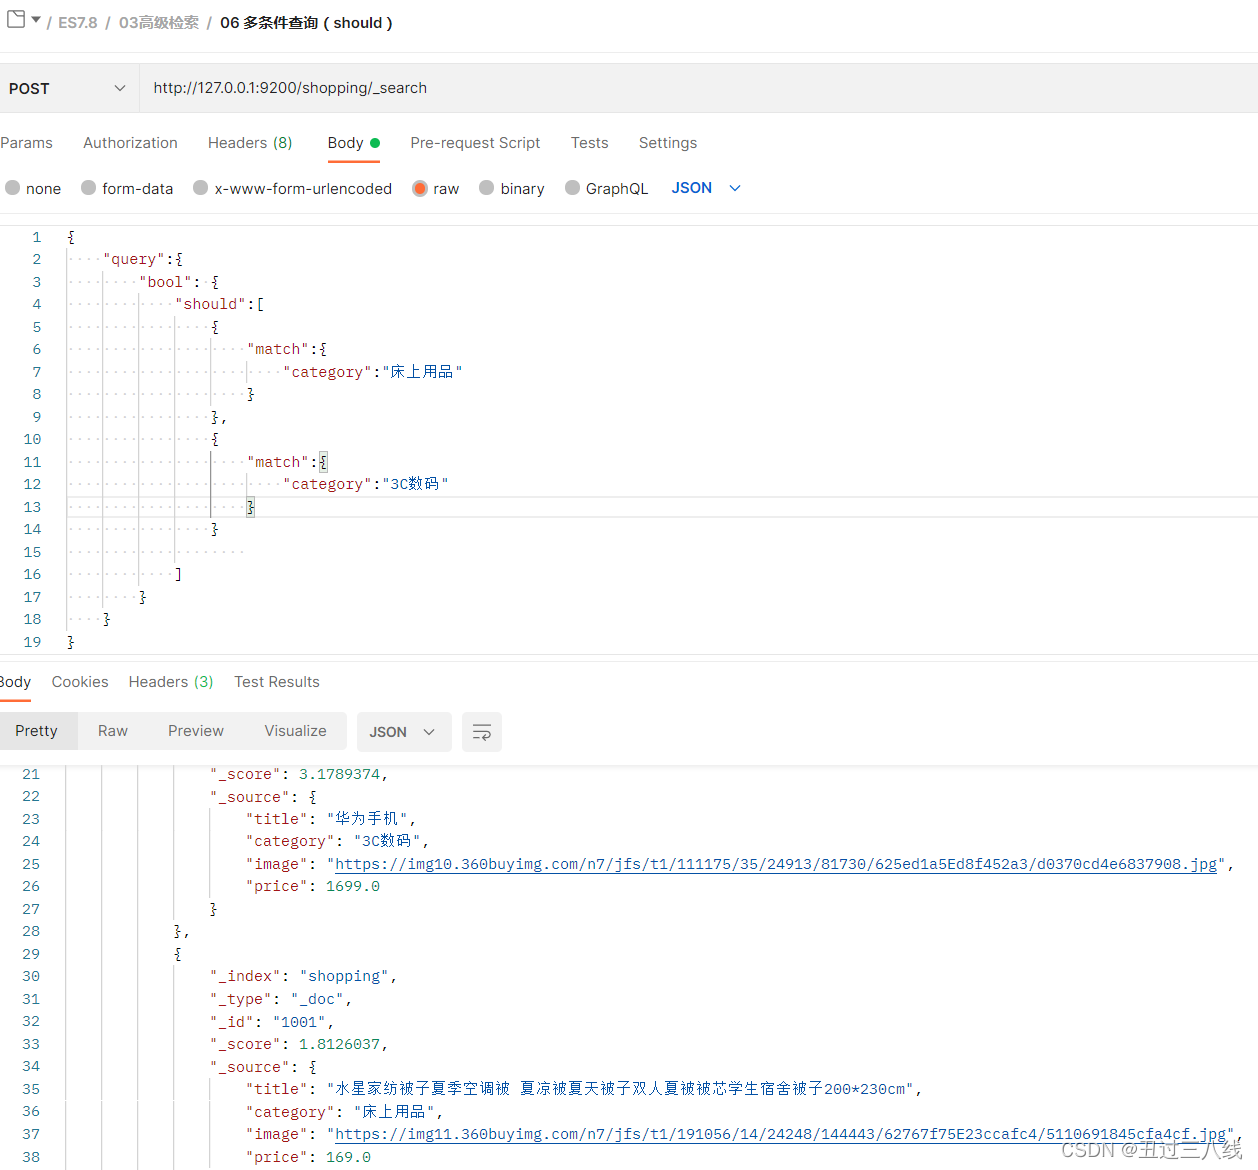Open the request Settings tab
The width and height of the screenshot is (1258, 1170).
point(668,143)
